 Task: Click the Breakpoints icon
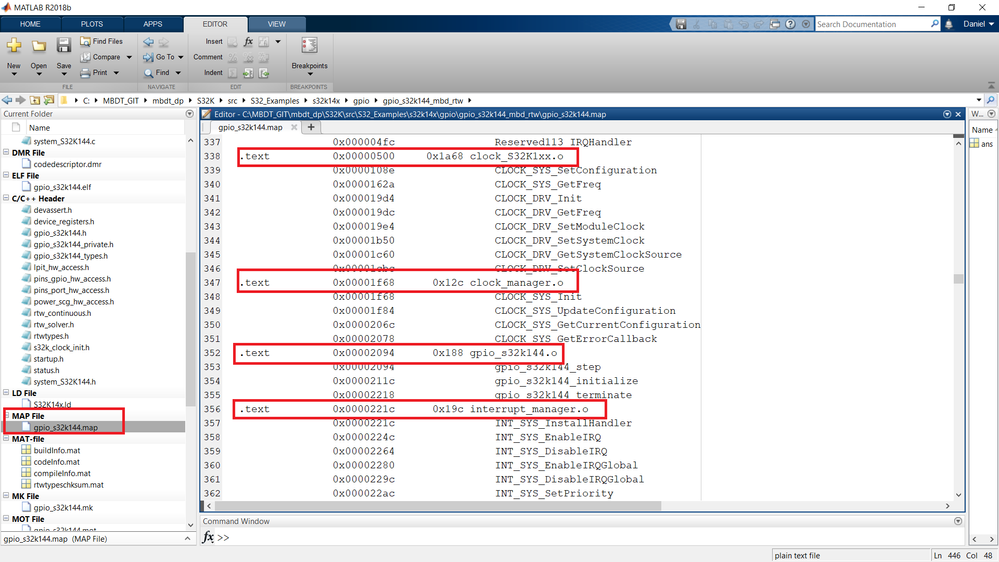[310, 45]
